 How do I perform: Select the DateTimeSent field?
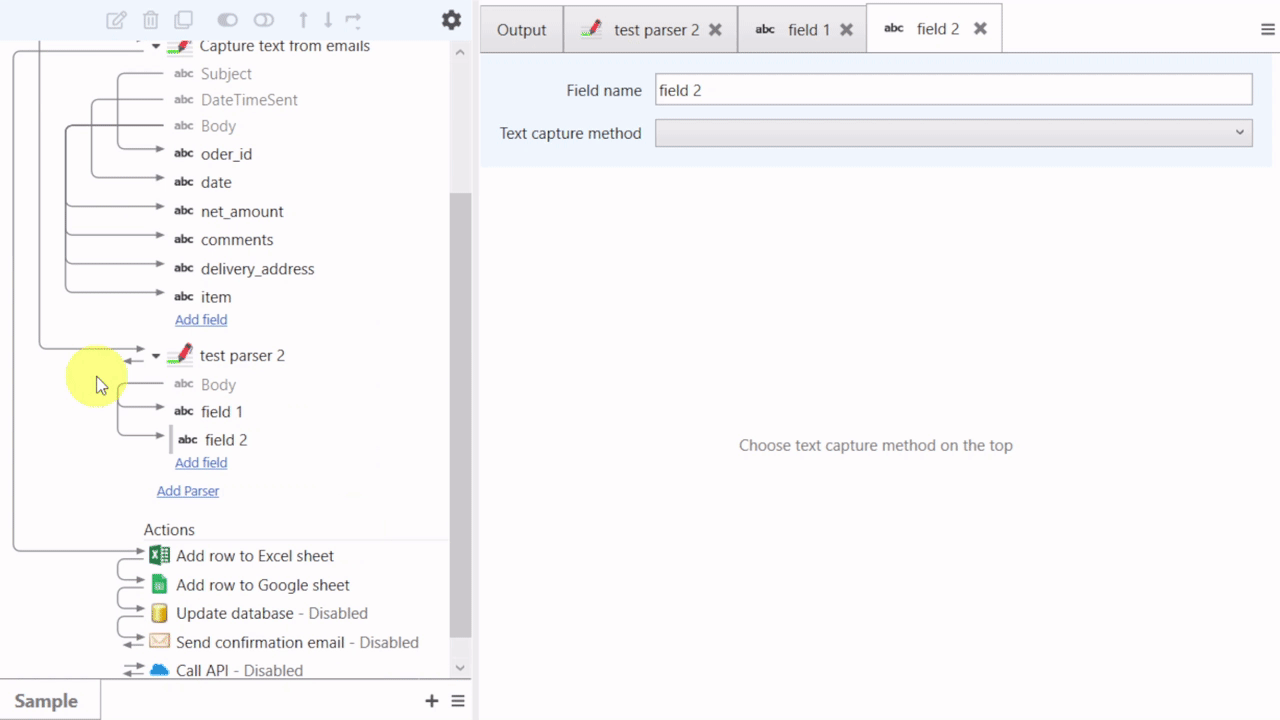(249, 100)
